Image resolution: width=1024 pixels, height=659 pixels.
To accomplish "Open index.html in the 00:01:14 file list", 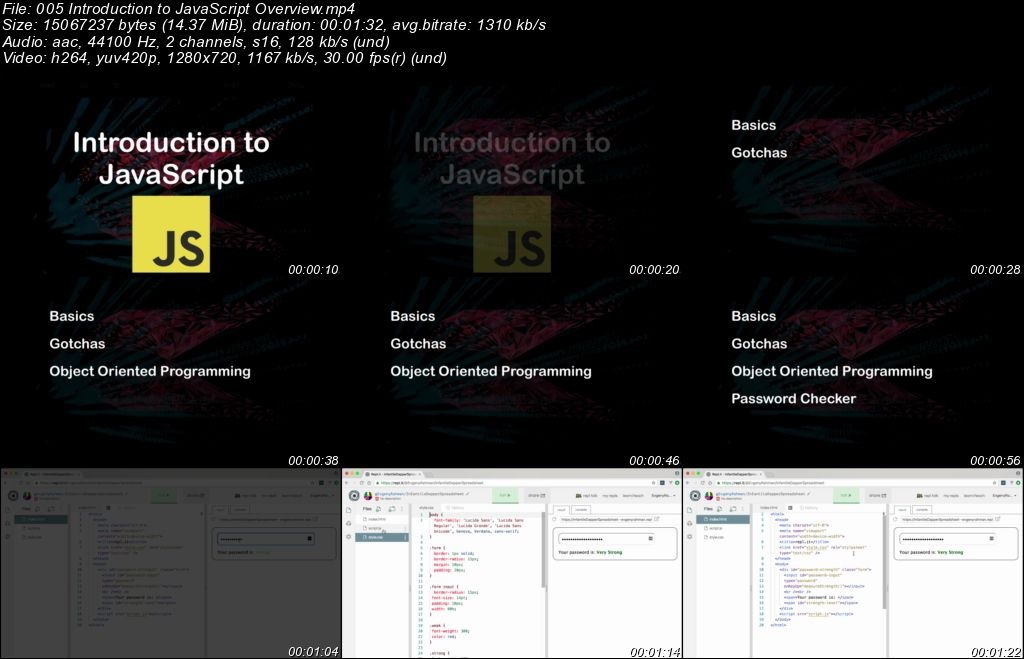I will point(381,519).
